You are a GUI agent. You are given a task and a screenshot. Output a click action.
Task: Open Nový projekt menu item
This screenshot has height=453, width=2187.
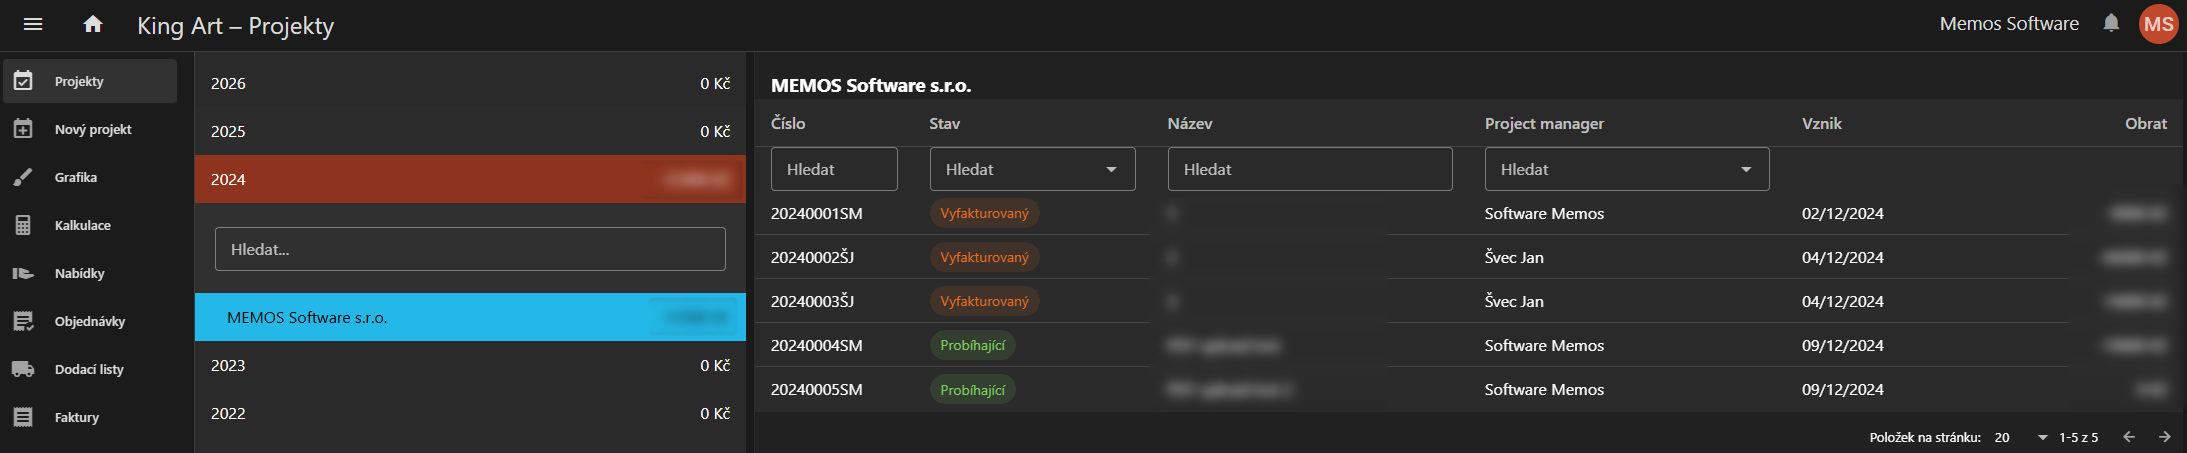pyautogui.click(x=93, y=129)
